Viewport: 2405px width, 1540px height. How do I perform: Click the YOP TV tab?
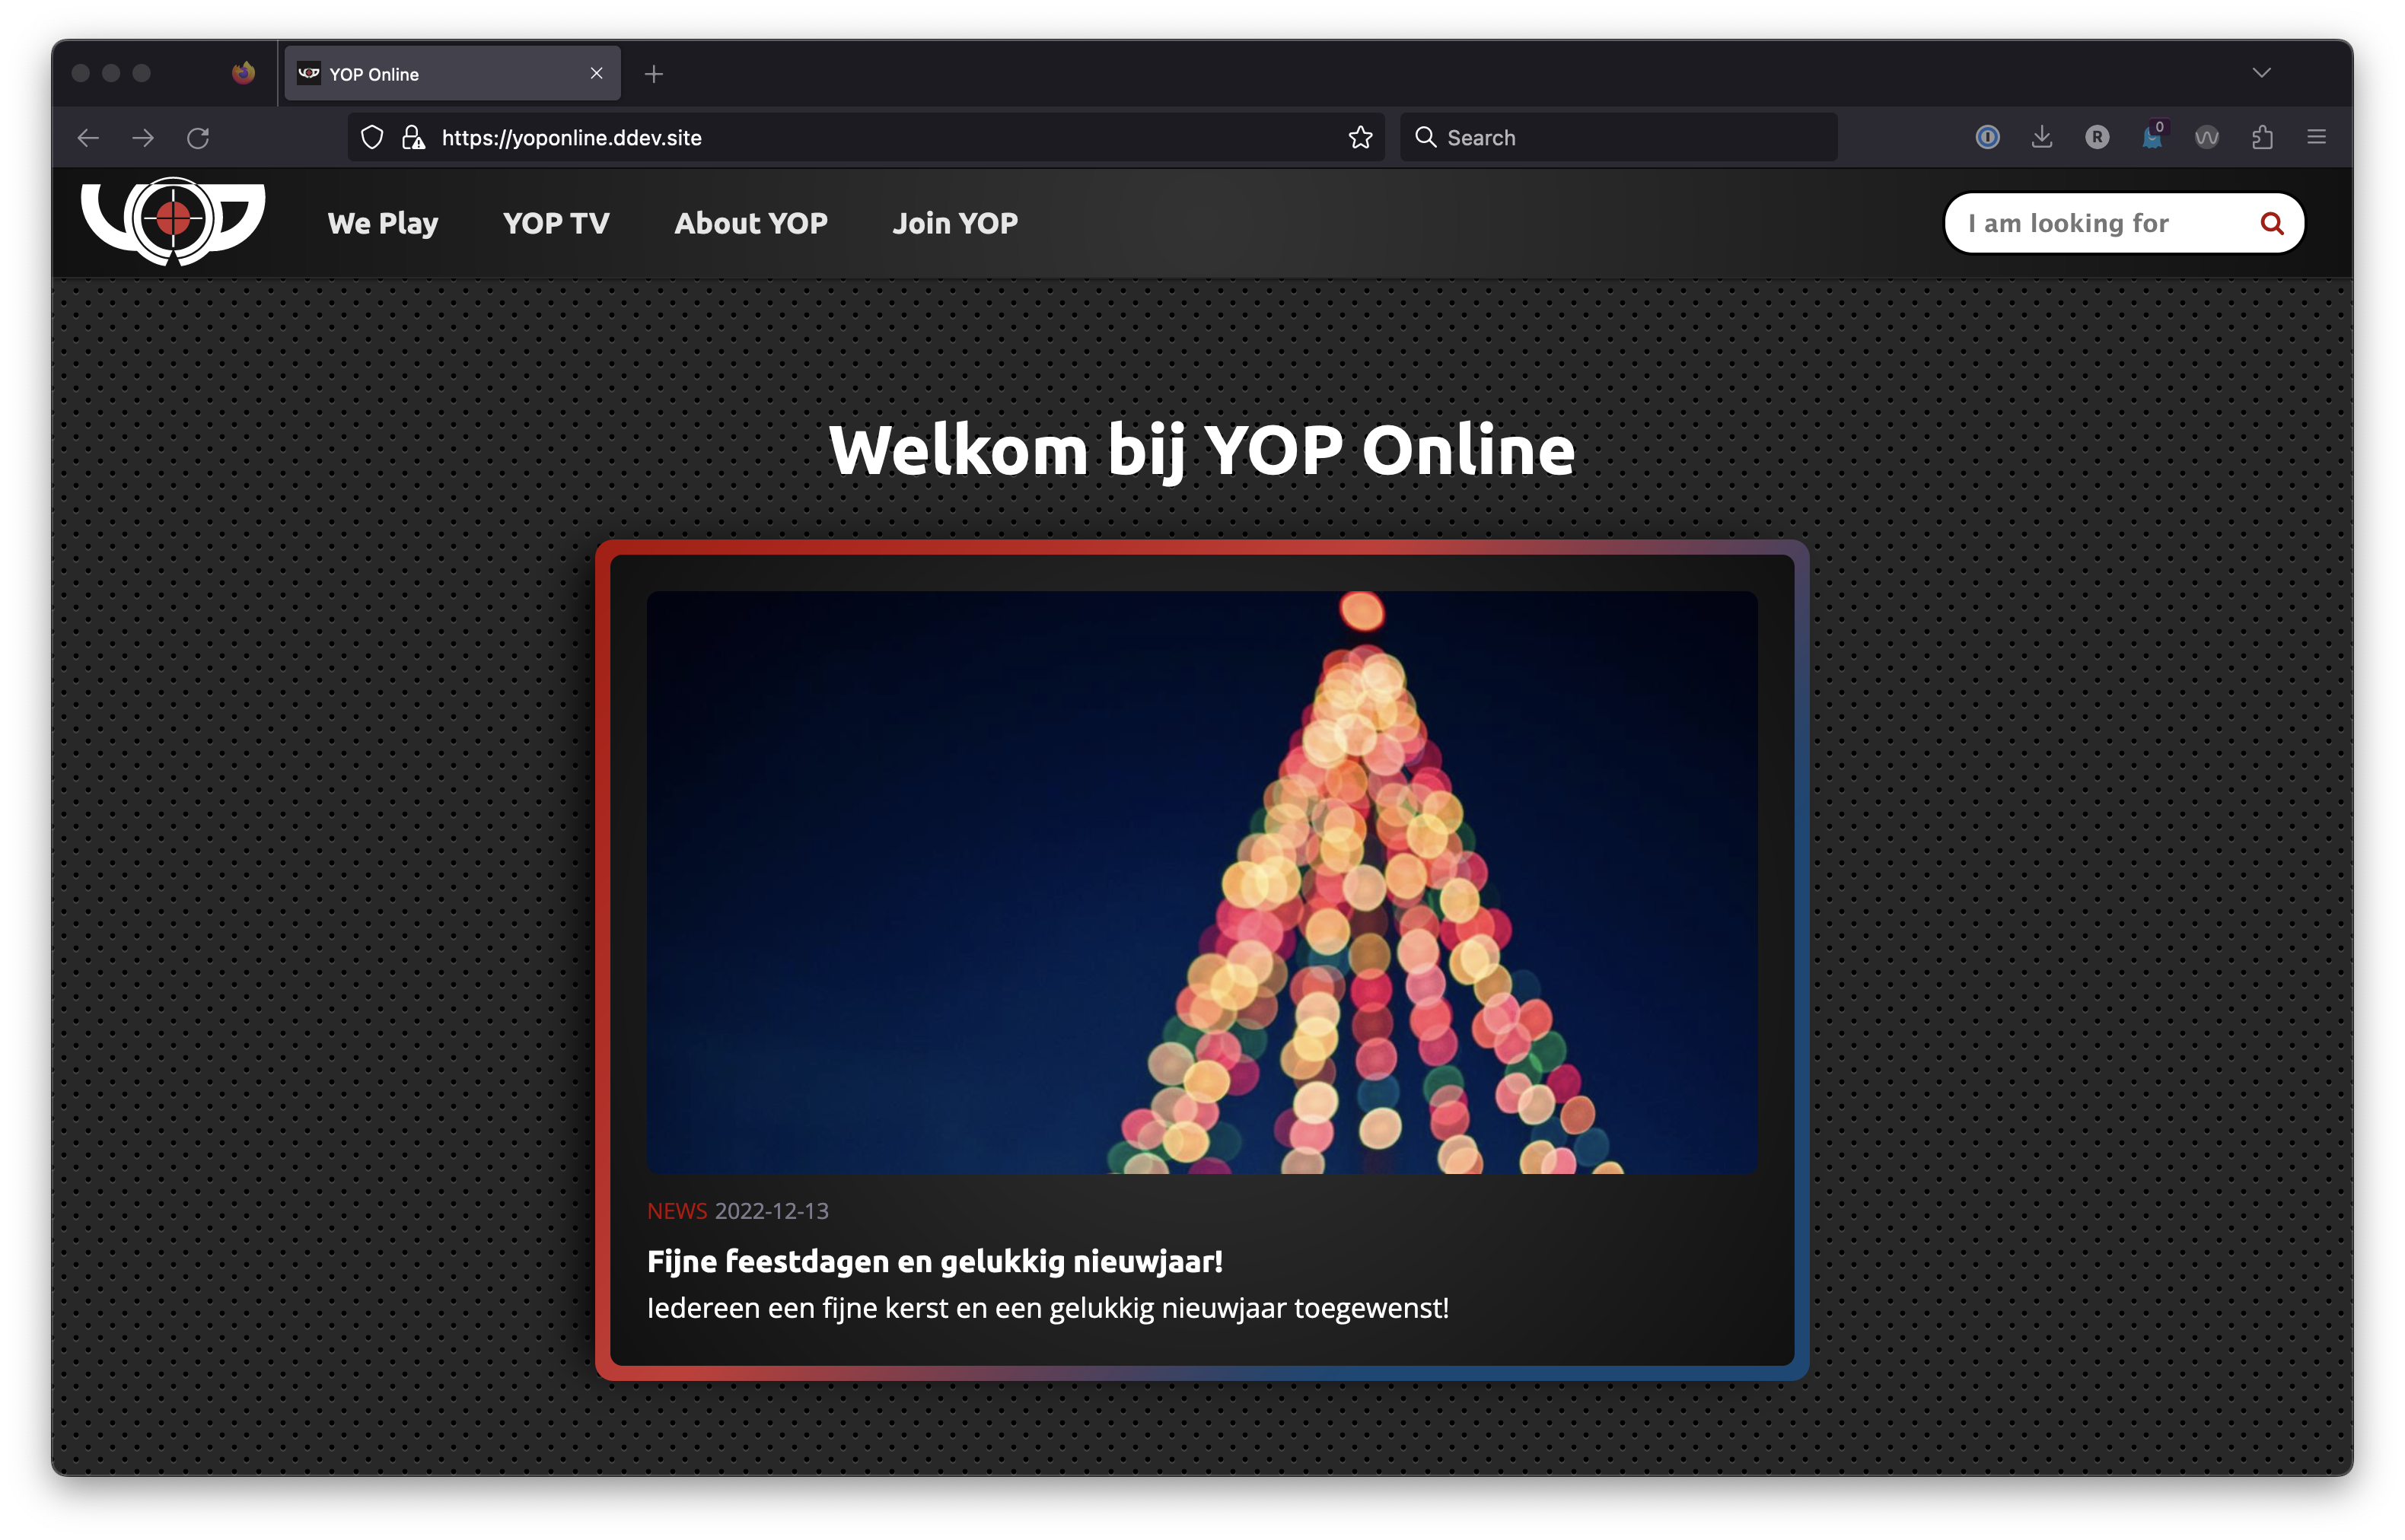pyautogui.click(x=557, y=221)
